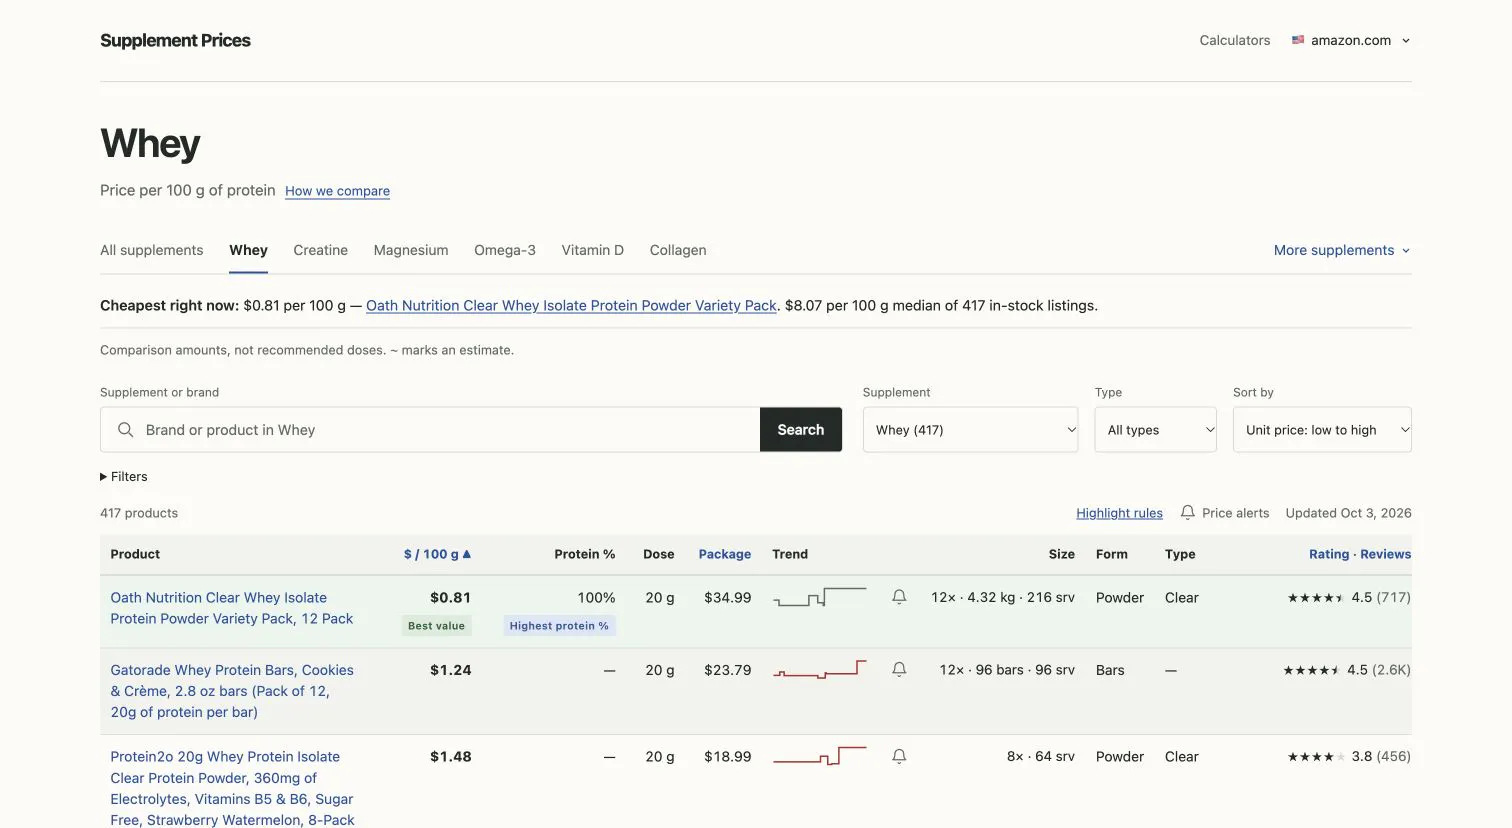Switch to the All supplements tab
This screenshot has height=828, width=1512.
[x=152, y=250]
